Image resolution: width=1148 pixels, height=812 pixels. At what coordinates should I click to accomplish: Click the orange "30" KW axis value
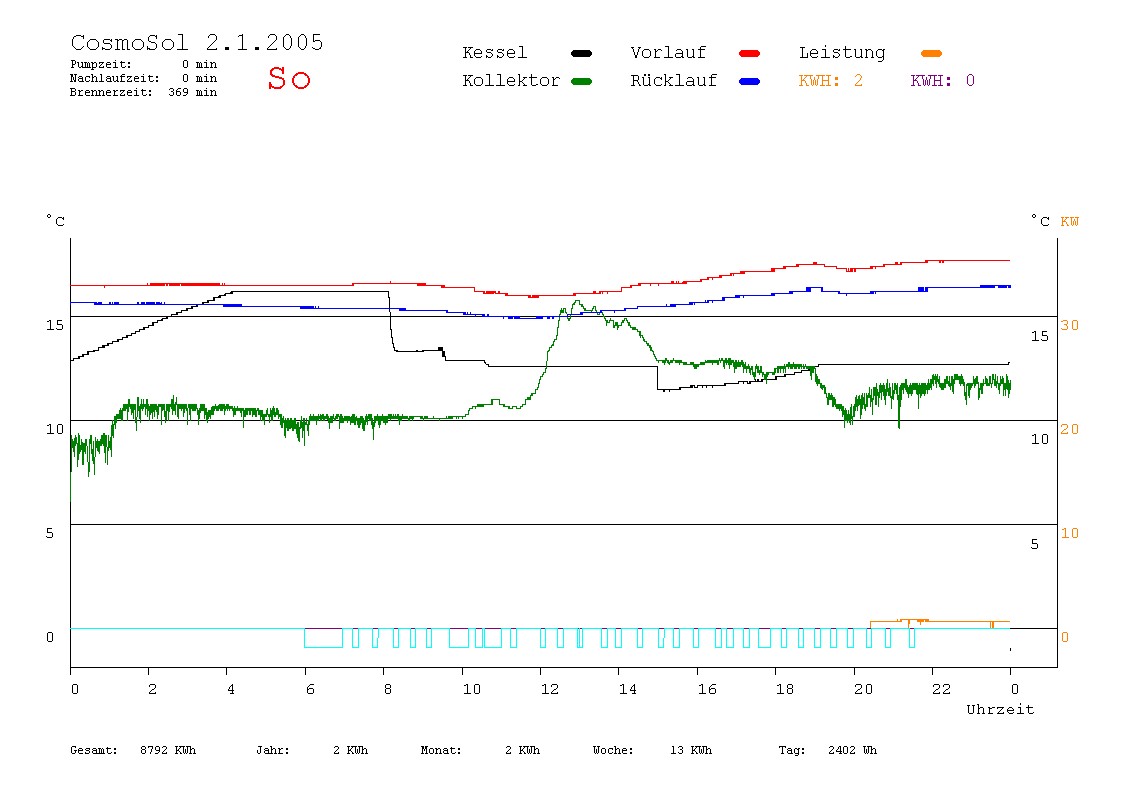pyautogui.click(x=1070, y=325)
